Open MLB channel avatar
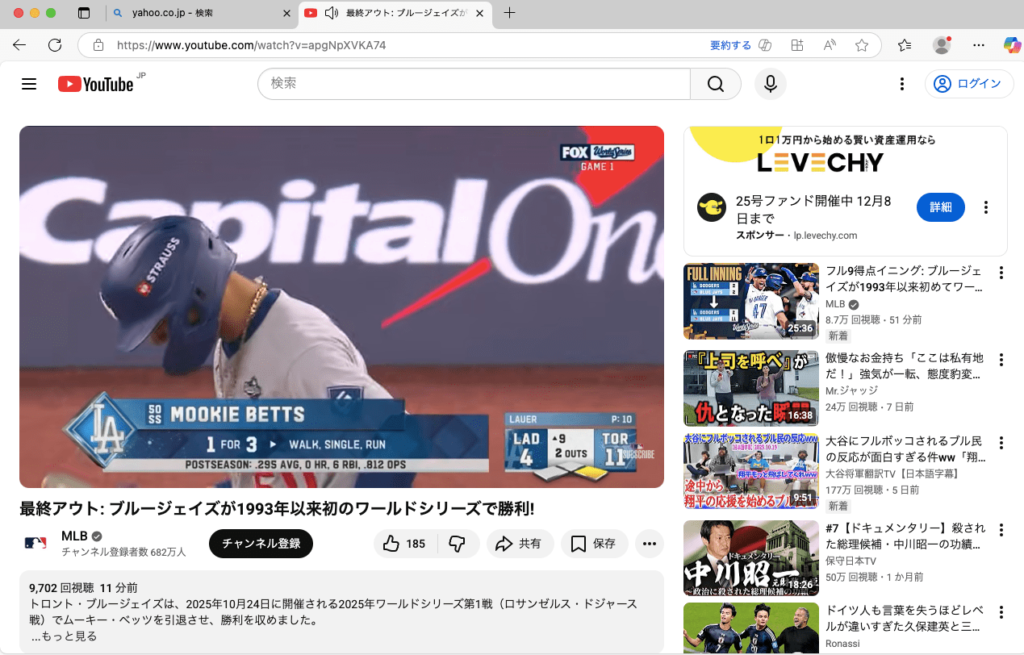 [x=35, y=543]
